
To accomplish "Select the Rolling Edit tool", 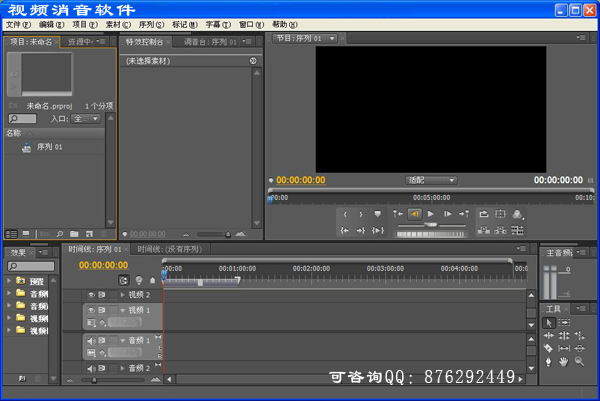I will click(x=564, y=336).
